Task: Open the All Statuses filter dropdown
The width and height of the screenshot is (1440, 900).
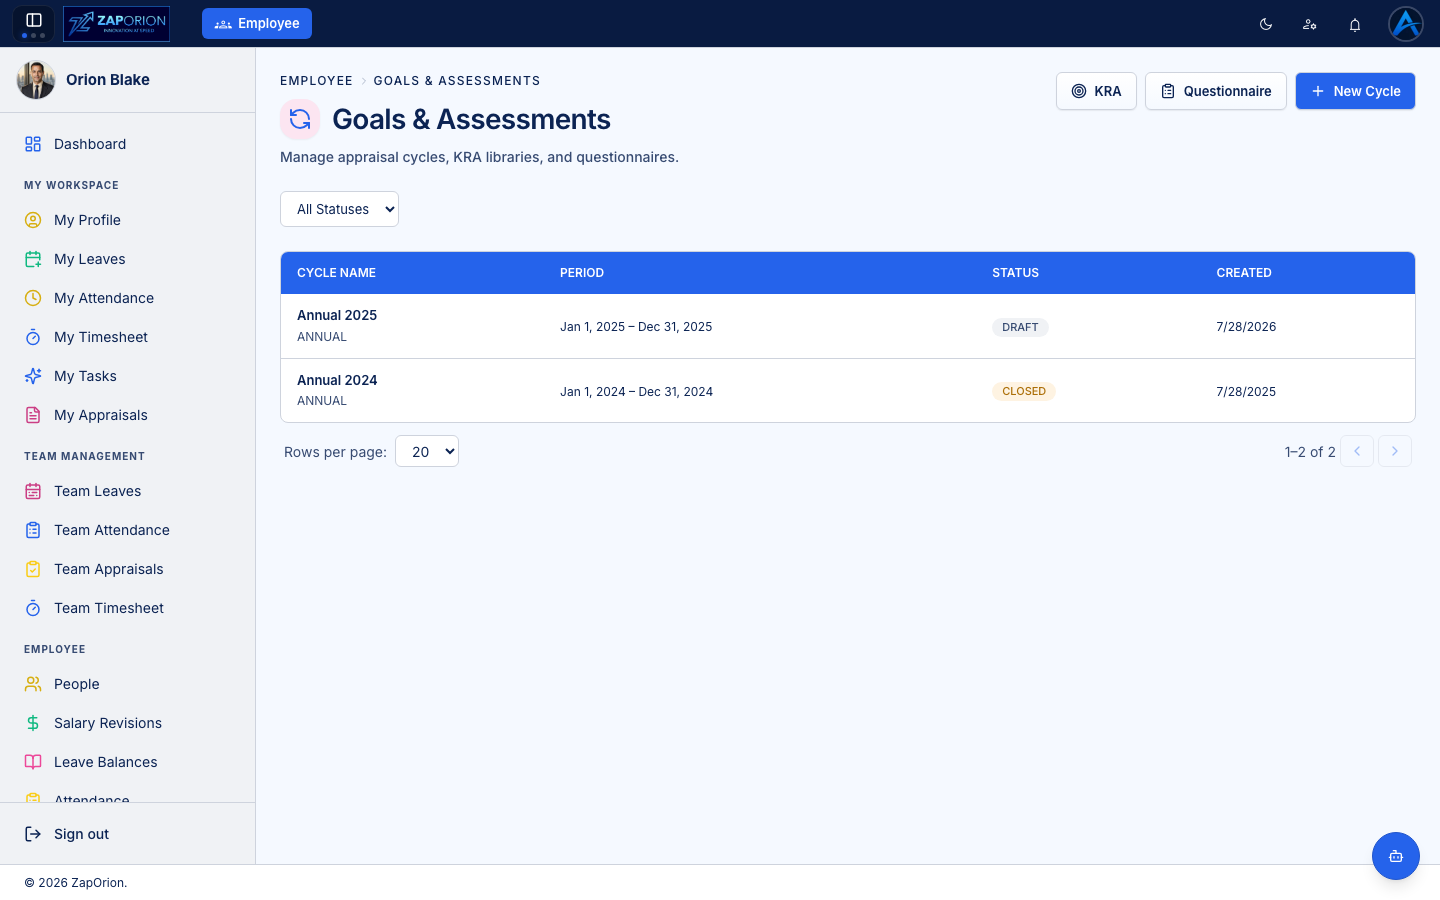Action: pos(339,209)
